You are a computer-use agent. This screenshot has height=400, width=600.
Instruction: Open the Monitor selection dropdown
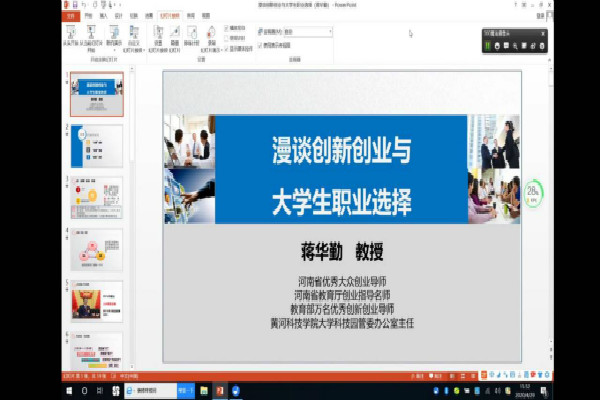point(308,32)
